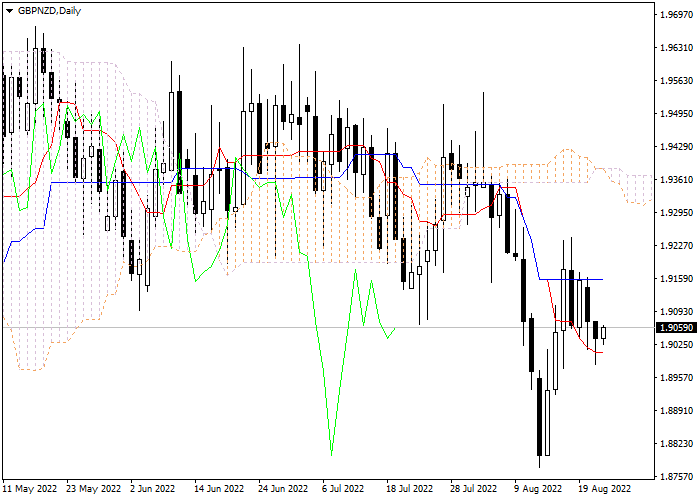
Task: Click the 1.90250 price scale label
Action: click(x=676, y=345)
